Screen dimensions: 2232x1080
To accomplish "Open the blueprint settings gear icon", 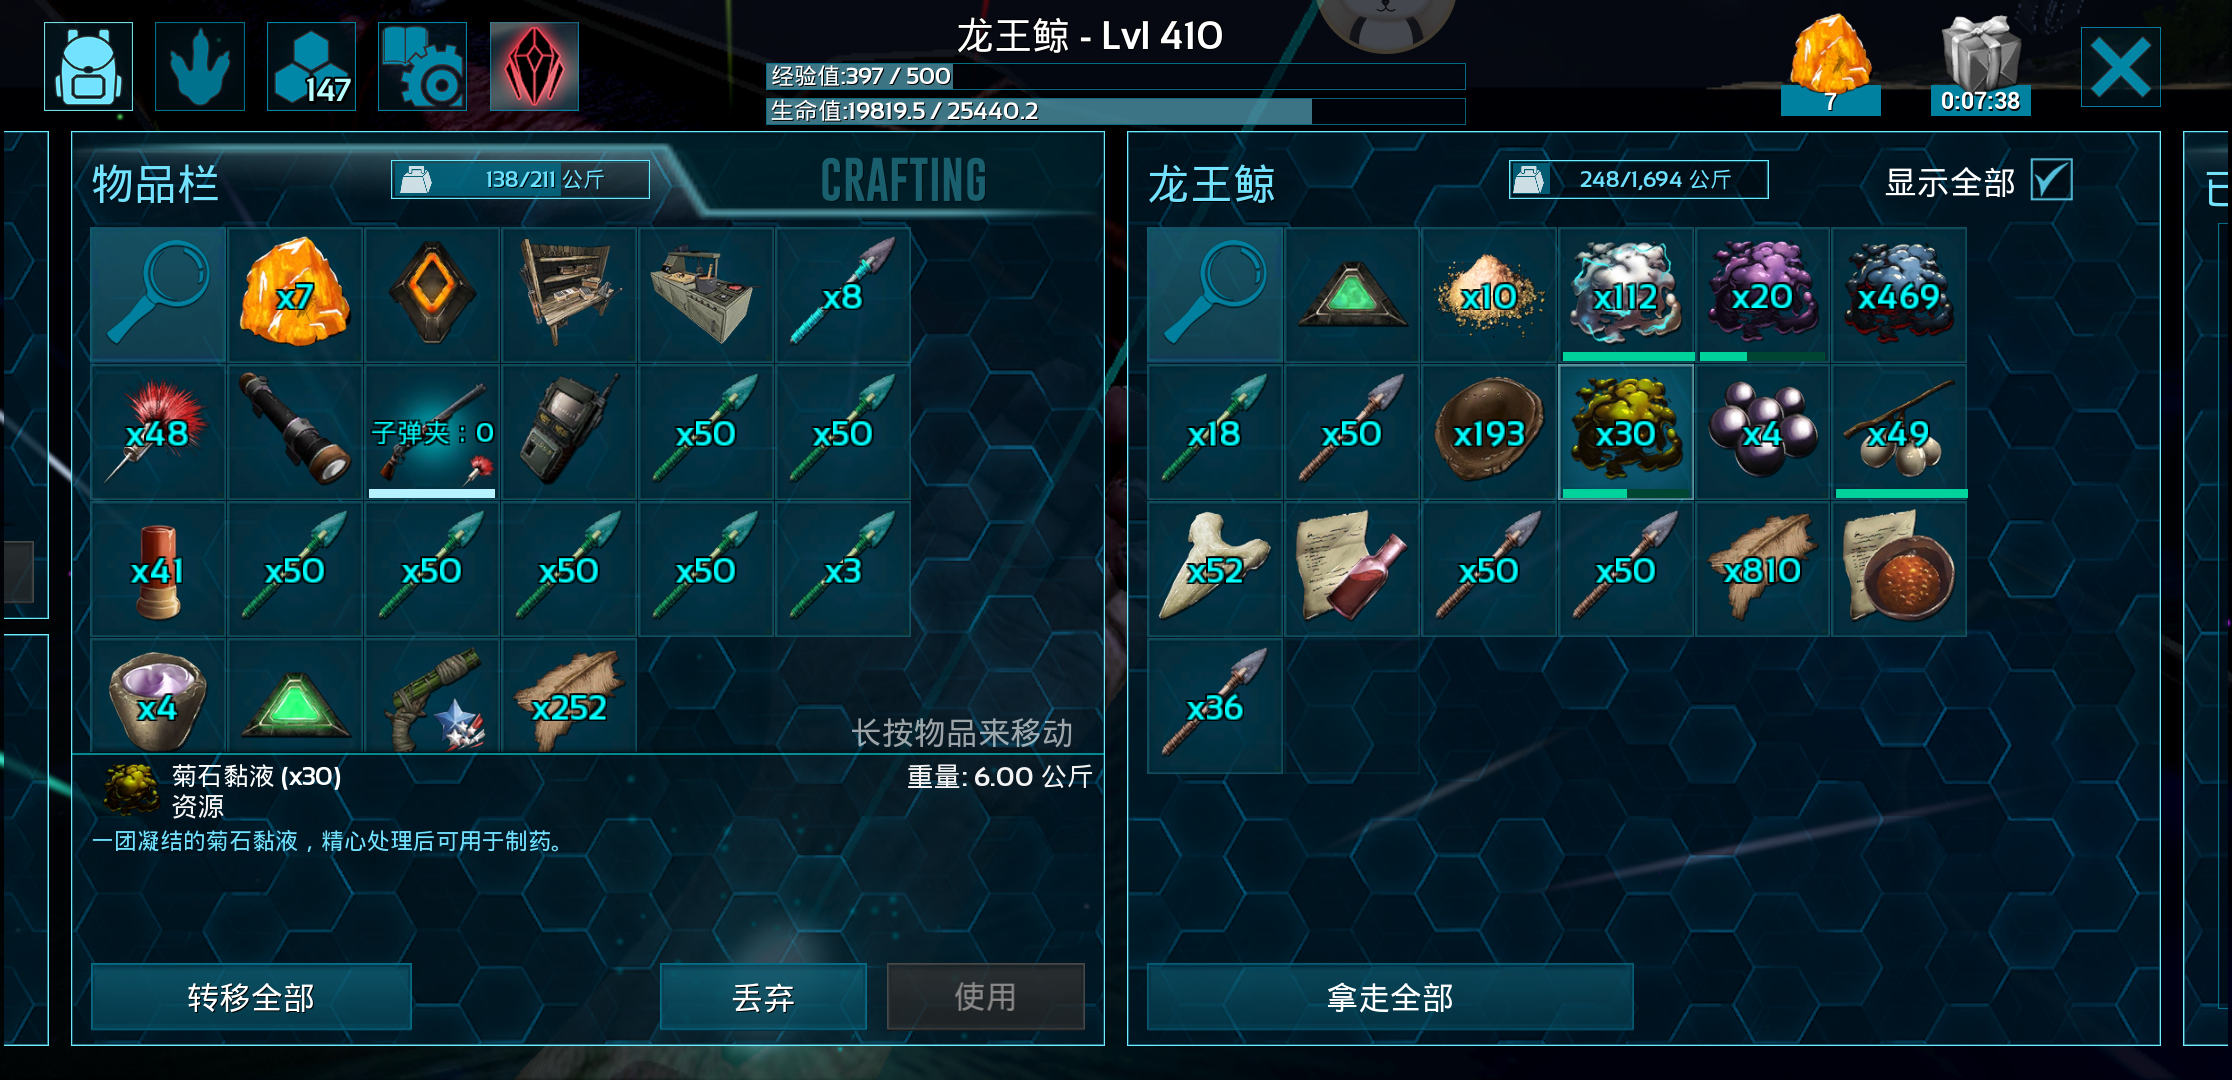I will (x=422, y=66).
